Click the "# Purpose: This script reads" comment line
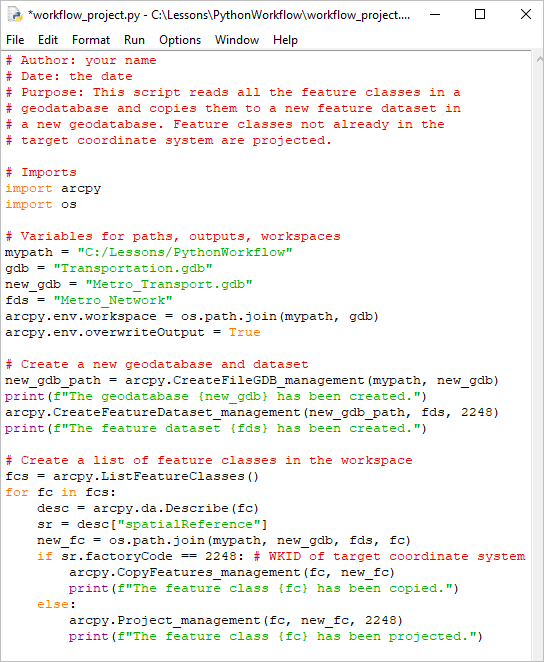Screen dimensions: 544x662 coord(233,92)
